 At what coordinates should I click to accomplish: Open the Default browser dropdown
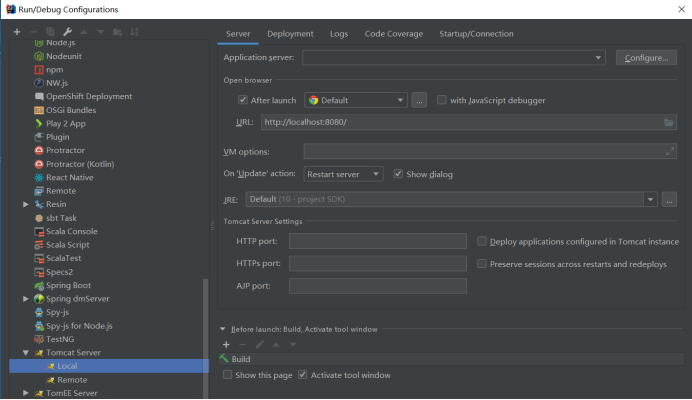click(356, 100)
